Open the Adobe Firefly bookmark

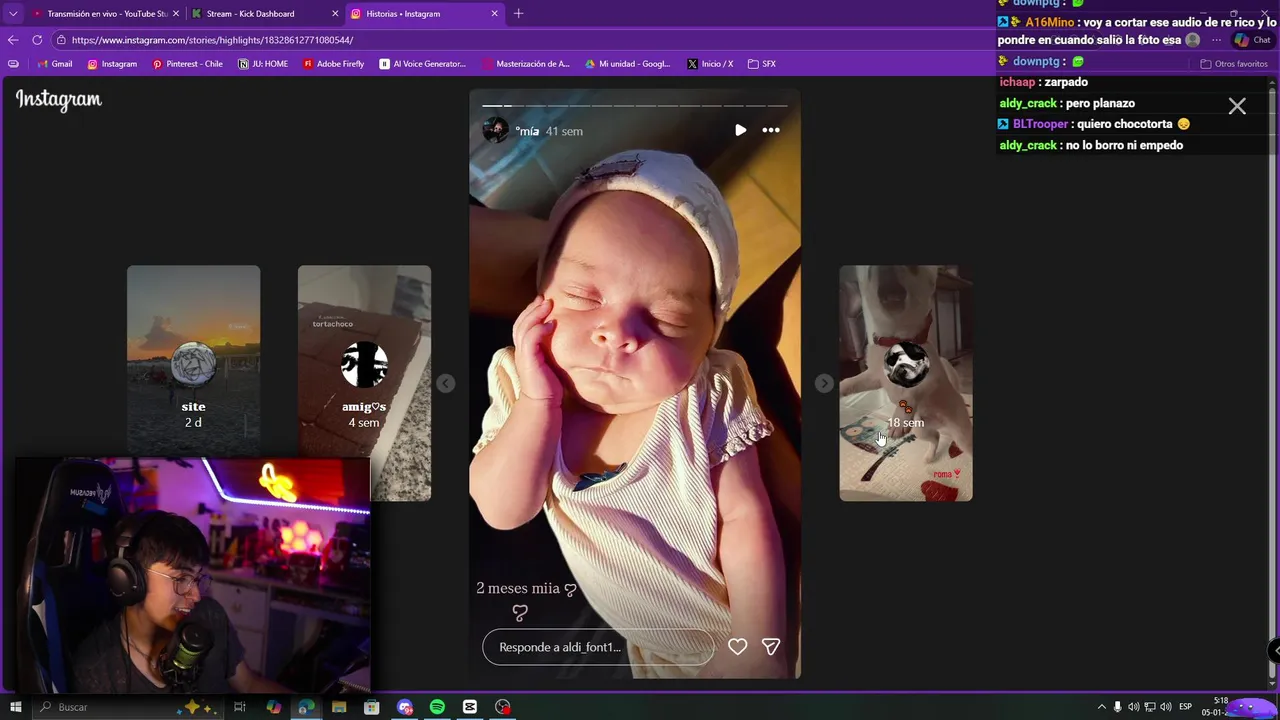click(x=333, y=64)
